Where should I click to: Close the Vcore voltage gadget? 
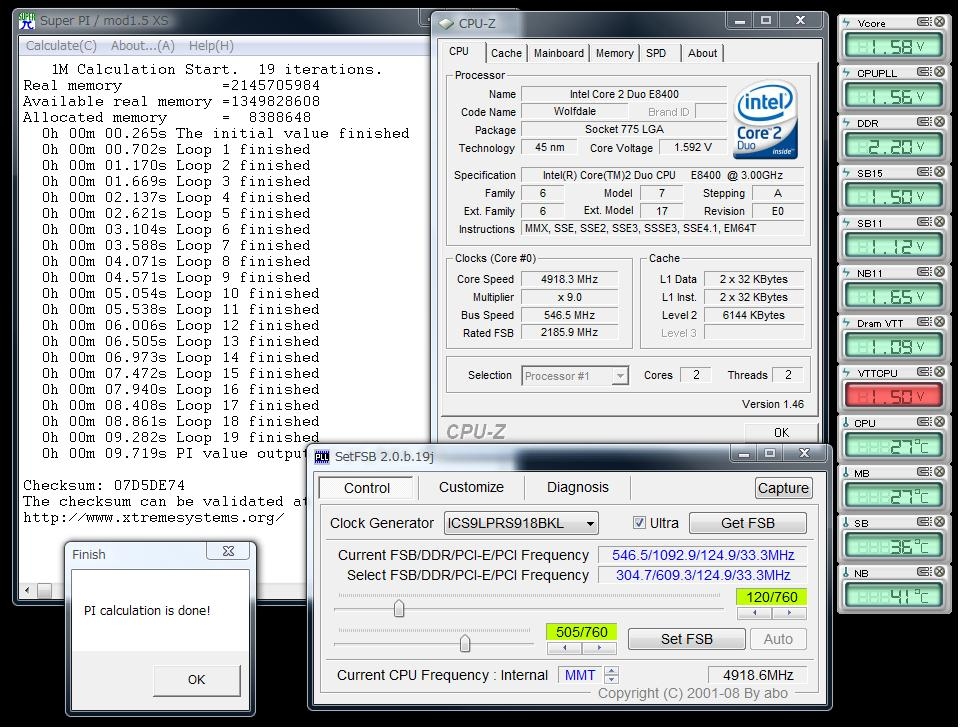[939, 22]
